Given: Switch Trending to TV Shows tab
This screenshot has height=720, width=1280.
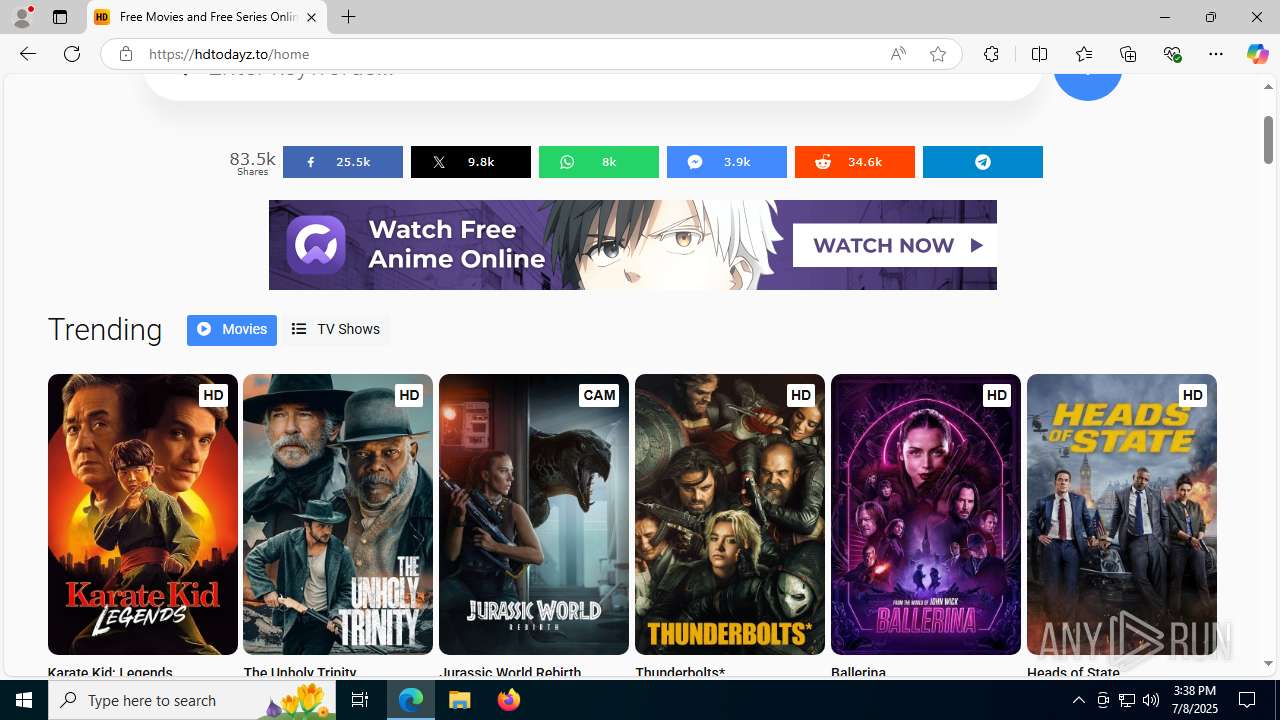Looking at the screenshot, I should tap(336, 329).
